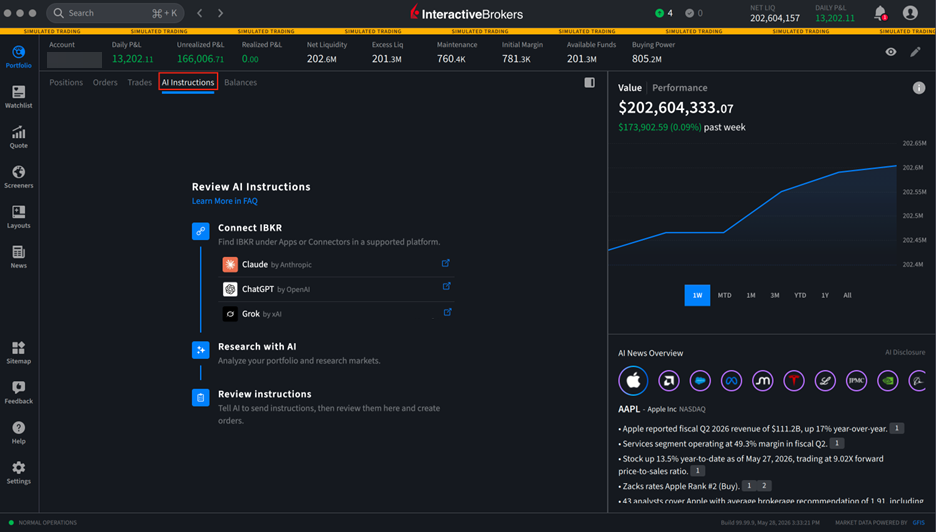Select the MTD chart range
This screenshot has height=532, width=936.
pos(724,295)
